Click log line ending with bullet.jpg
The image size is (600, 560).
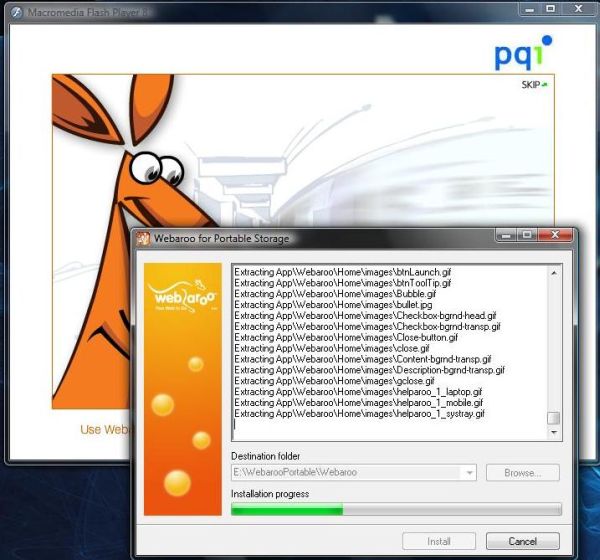(x=333, y=305)
